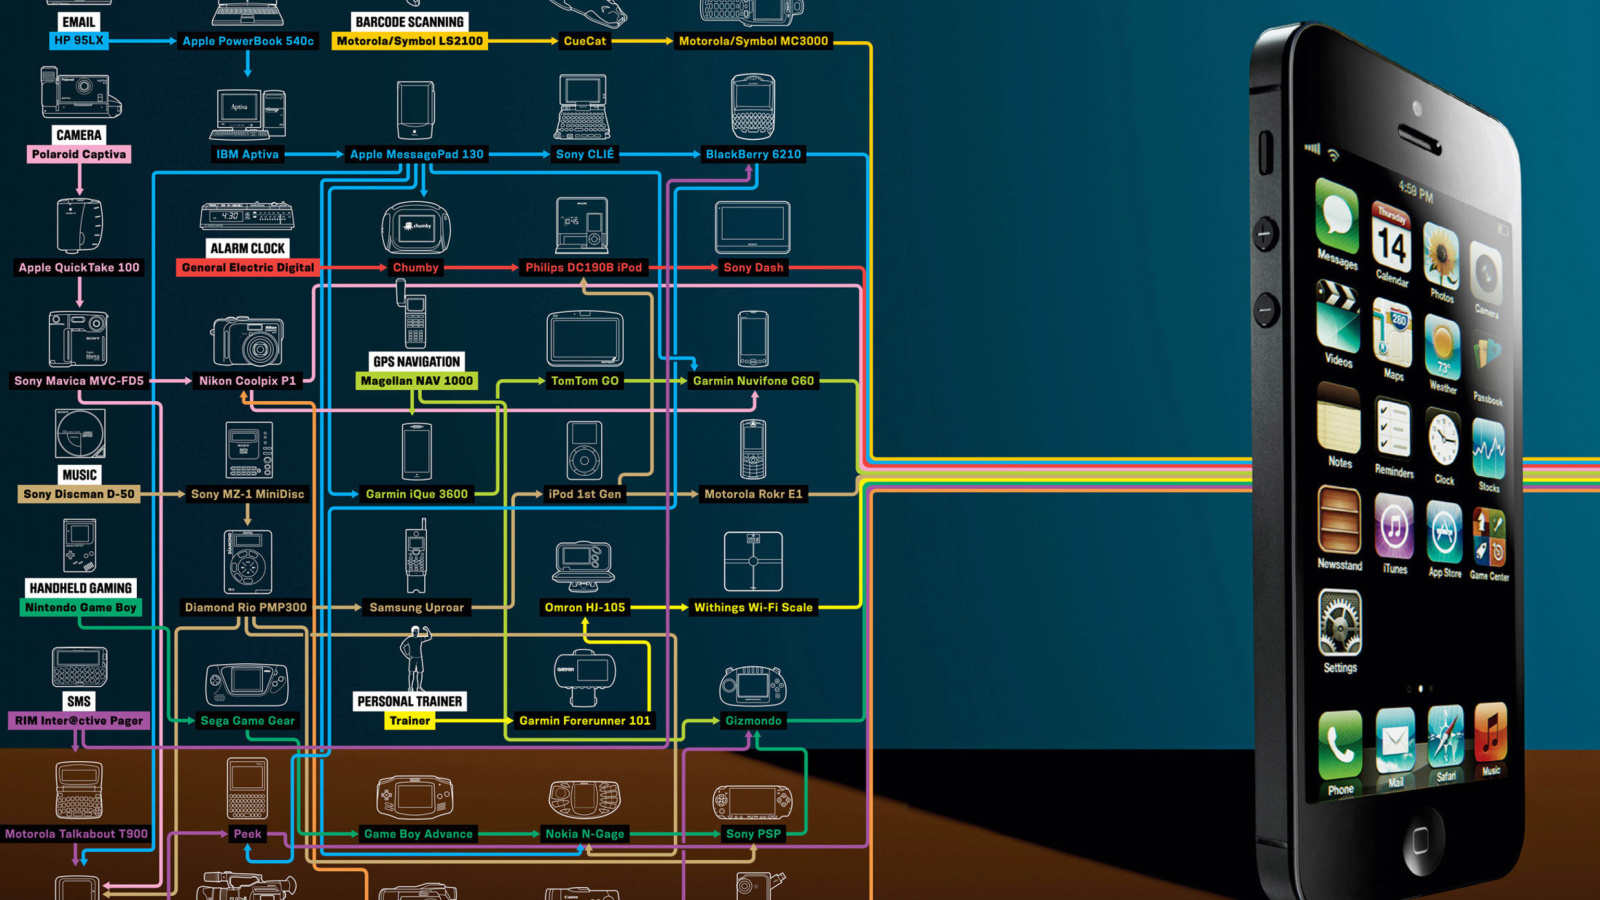
Task: Click the Apple PowerBook 540c label
Action: pyautogui.click(x=248, y=41)
